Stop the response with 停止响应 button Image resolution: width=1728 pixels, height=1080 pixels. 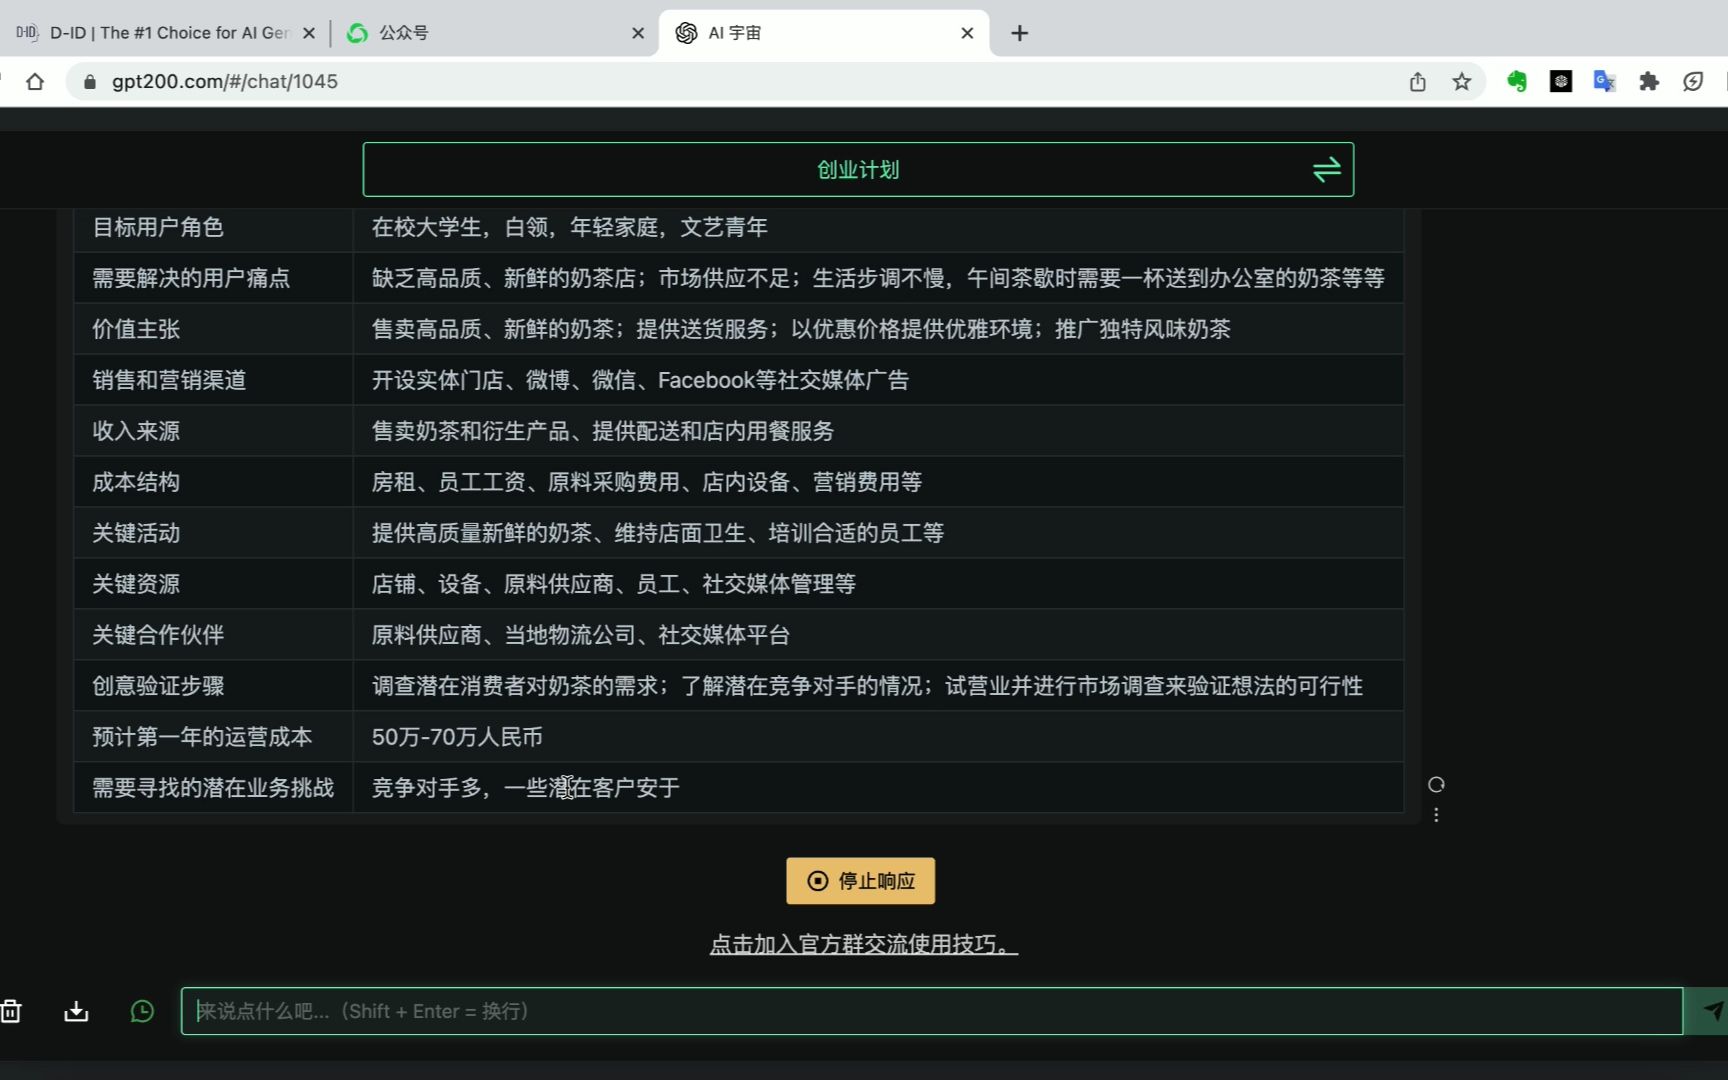coord(860,881)
